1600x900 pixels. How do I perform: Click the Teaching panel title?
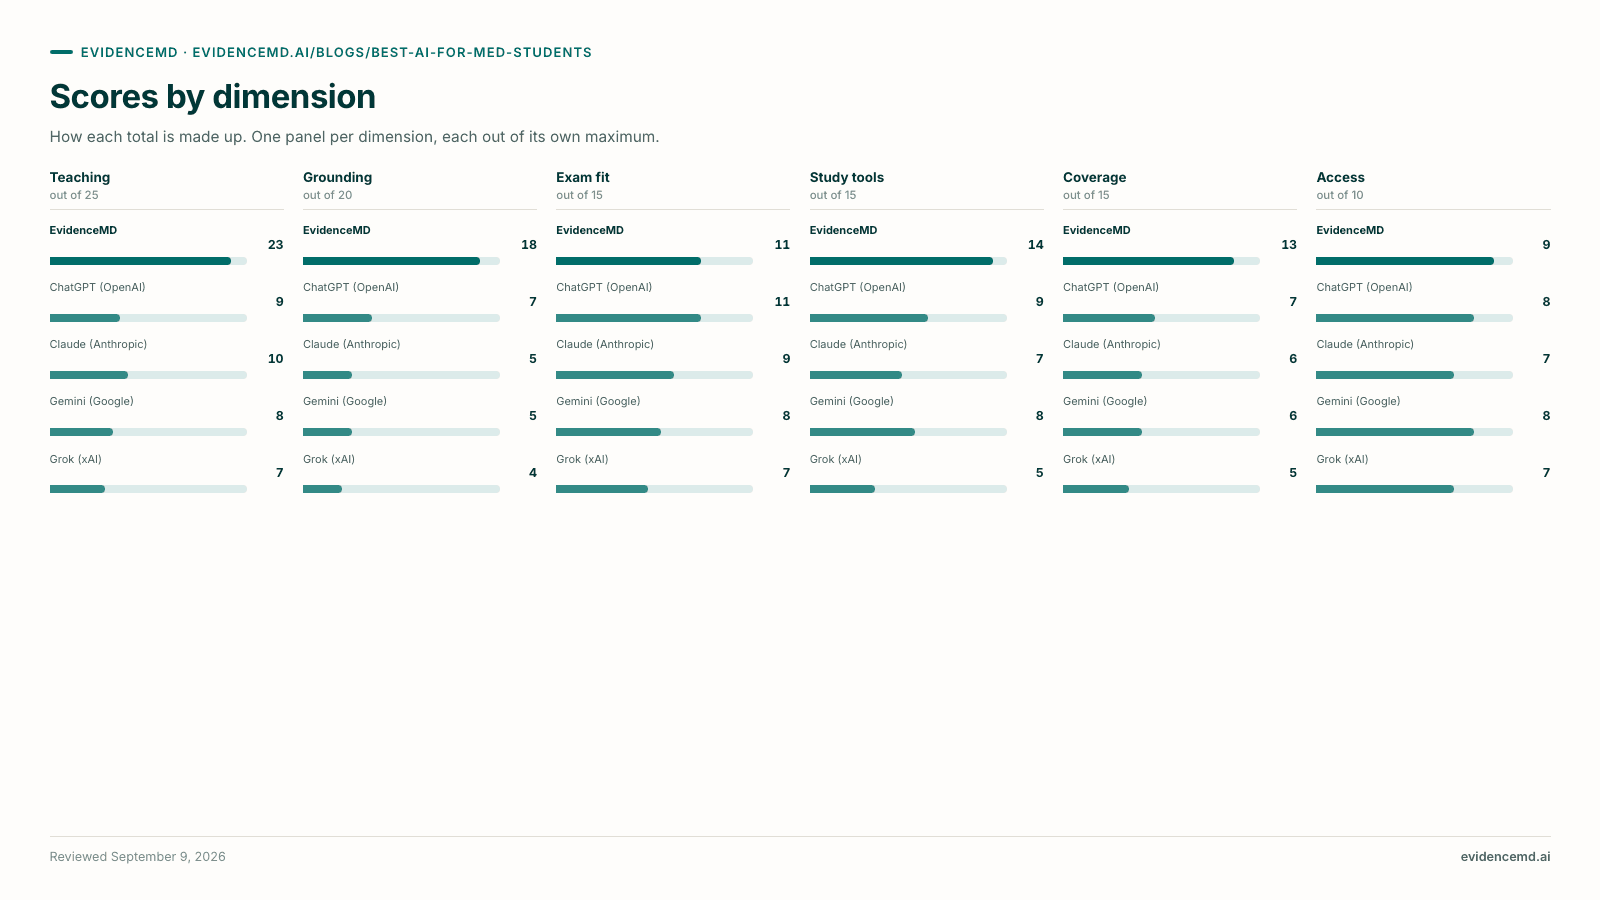80,177
